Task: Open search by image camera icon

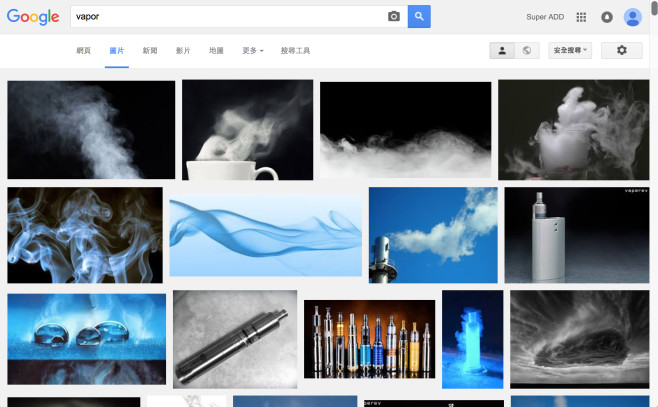Action: (x=394, y=16)
